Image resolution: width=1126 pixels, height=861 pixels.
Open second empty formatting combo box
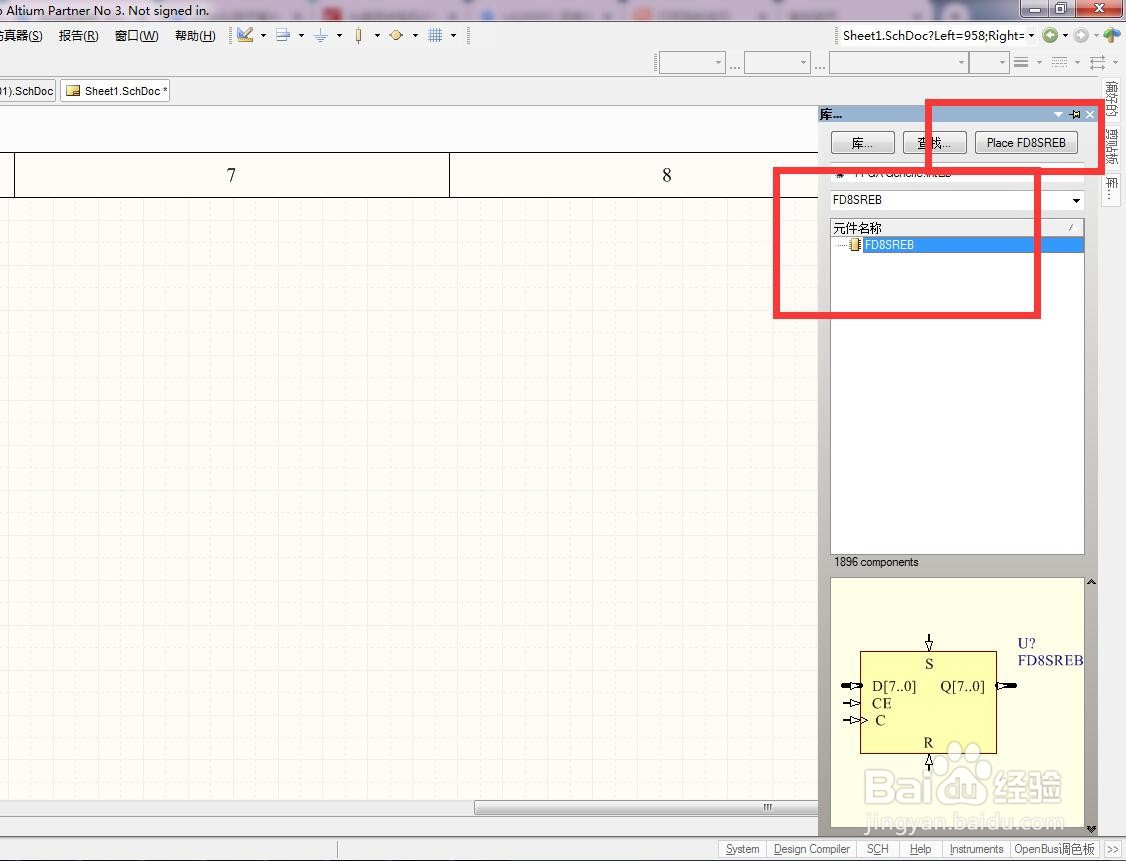(777, 62)
